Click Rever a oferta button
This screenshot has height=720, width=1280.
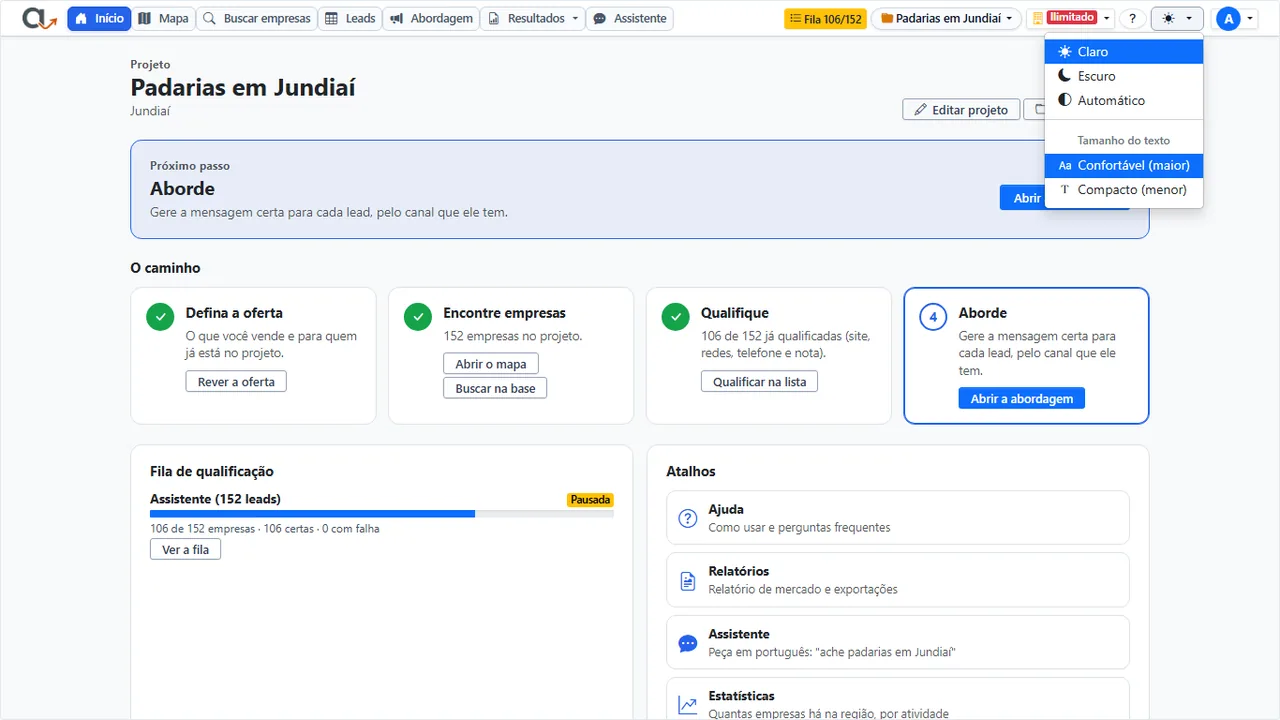tap(236, 381)
